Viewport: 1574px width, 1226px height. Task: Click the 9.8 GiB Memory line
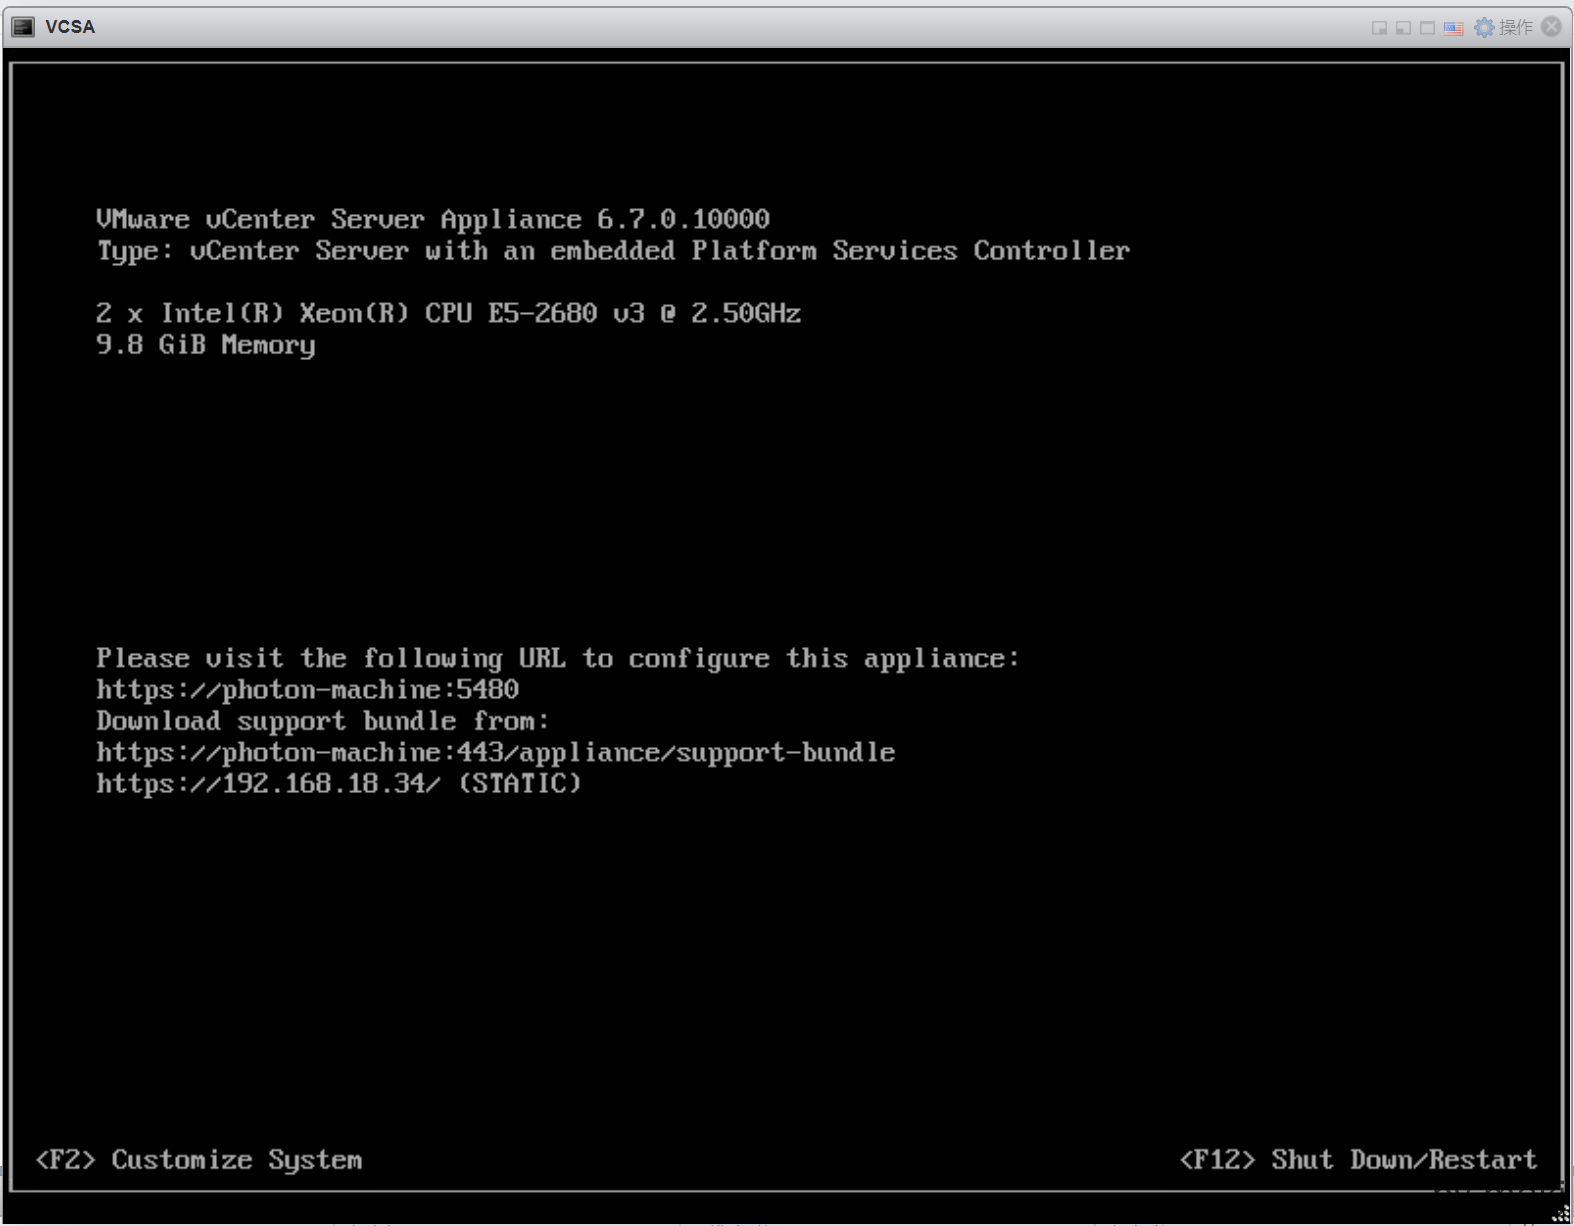205,345
